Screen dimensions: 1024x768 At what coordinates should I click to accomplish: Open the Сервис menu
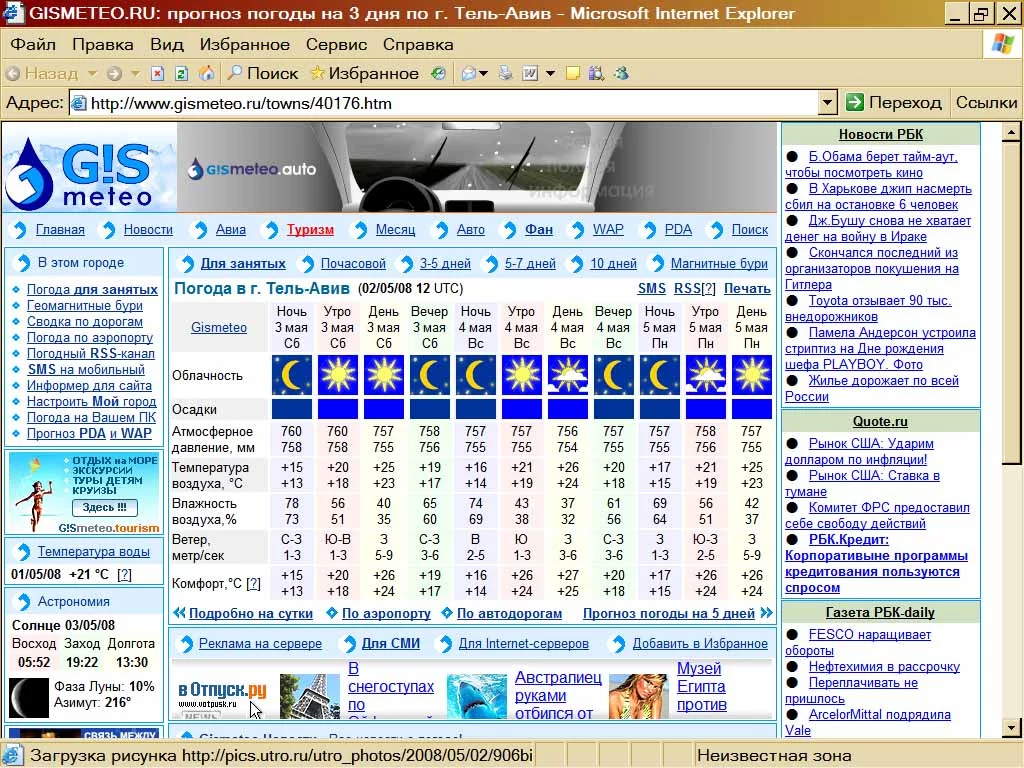click(x=336, y=44)
